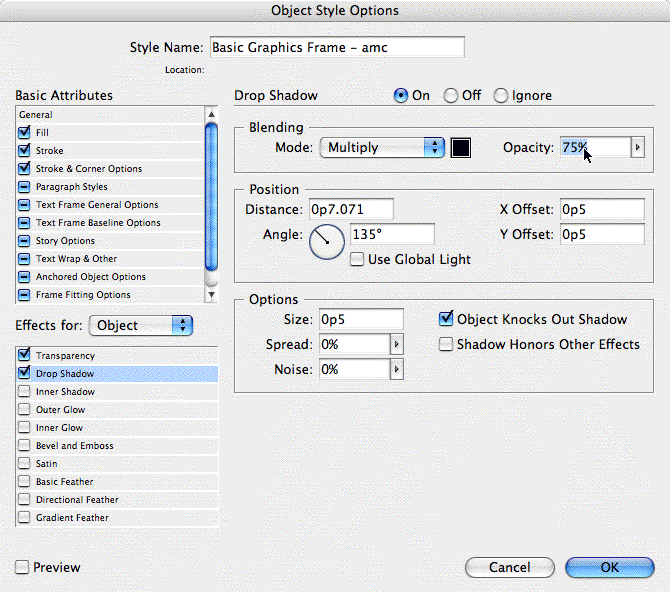
Task: Click attributes list scroll up arrow
Action: [211, 114]
